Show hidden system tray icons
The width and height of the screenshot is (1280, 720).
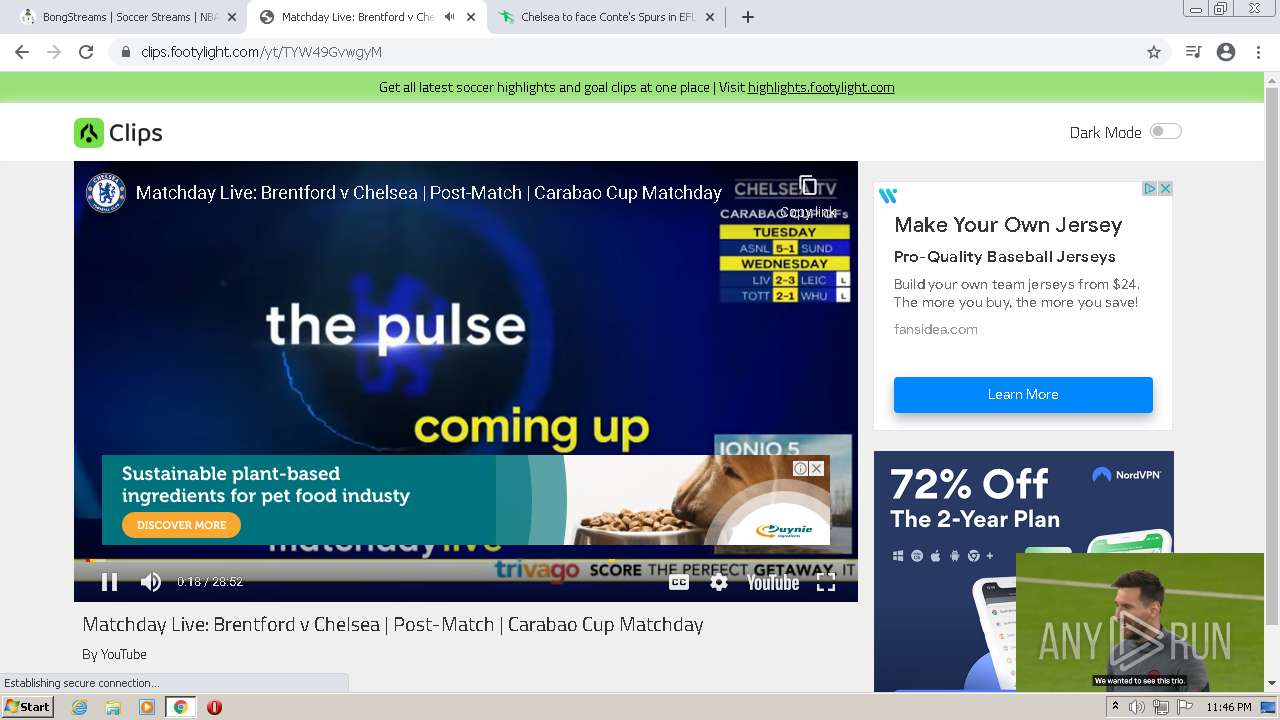coord(1115,707)
